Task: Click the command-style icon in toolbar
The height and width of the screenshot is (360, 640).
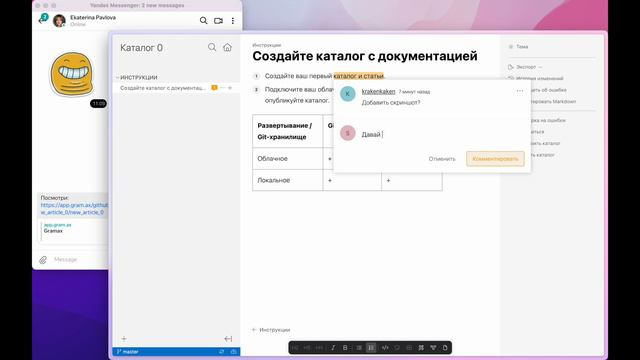Action: tap(421, 348)
